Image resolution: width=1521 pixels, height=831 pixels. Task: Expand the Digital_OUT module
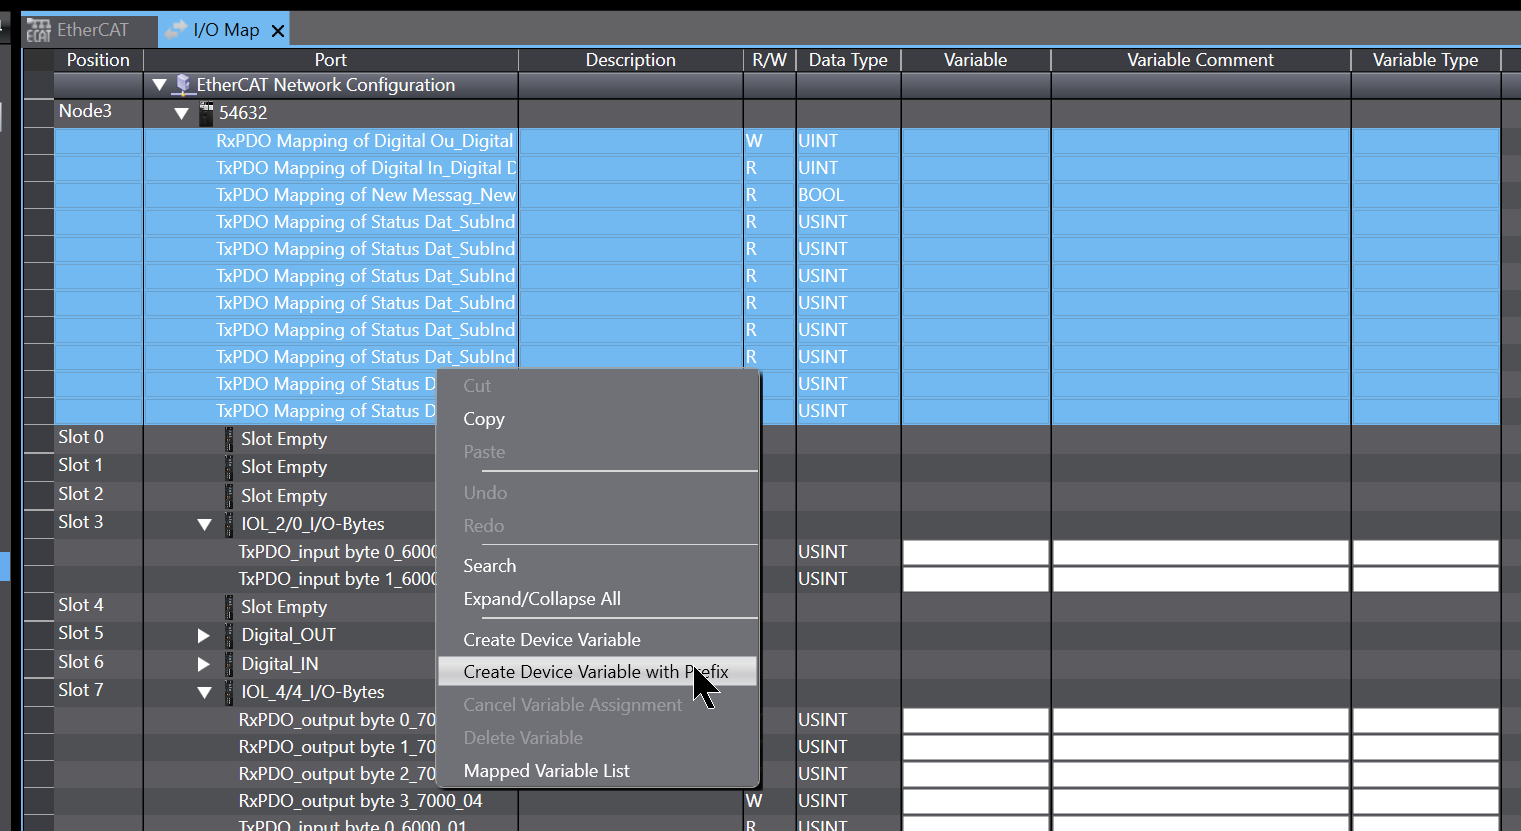(x=204, y=636)
